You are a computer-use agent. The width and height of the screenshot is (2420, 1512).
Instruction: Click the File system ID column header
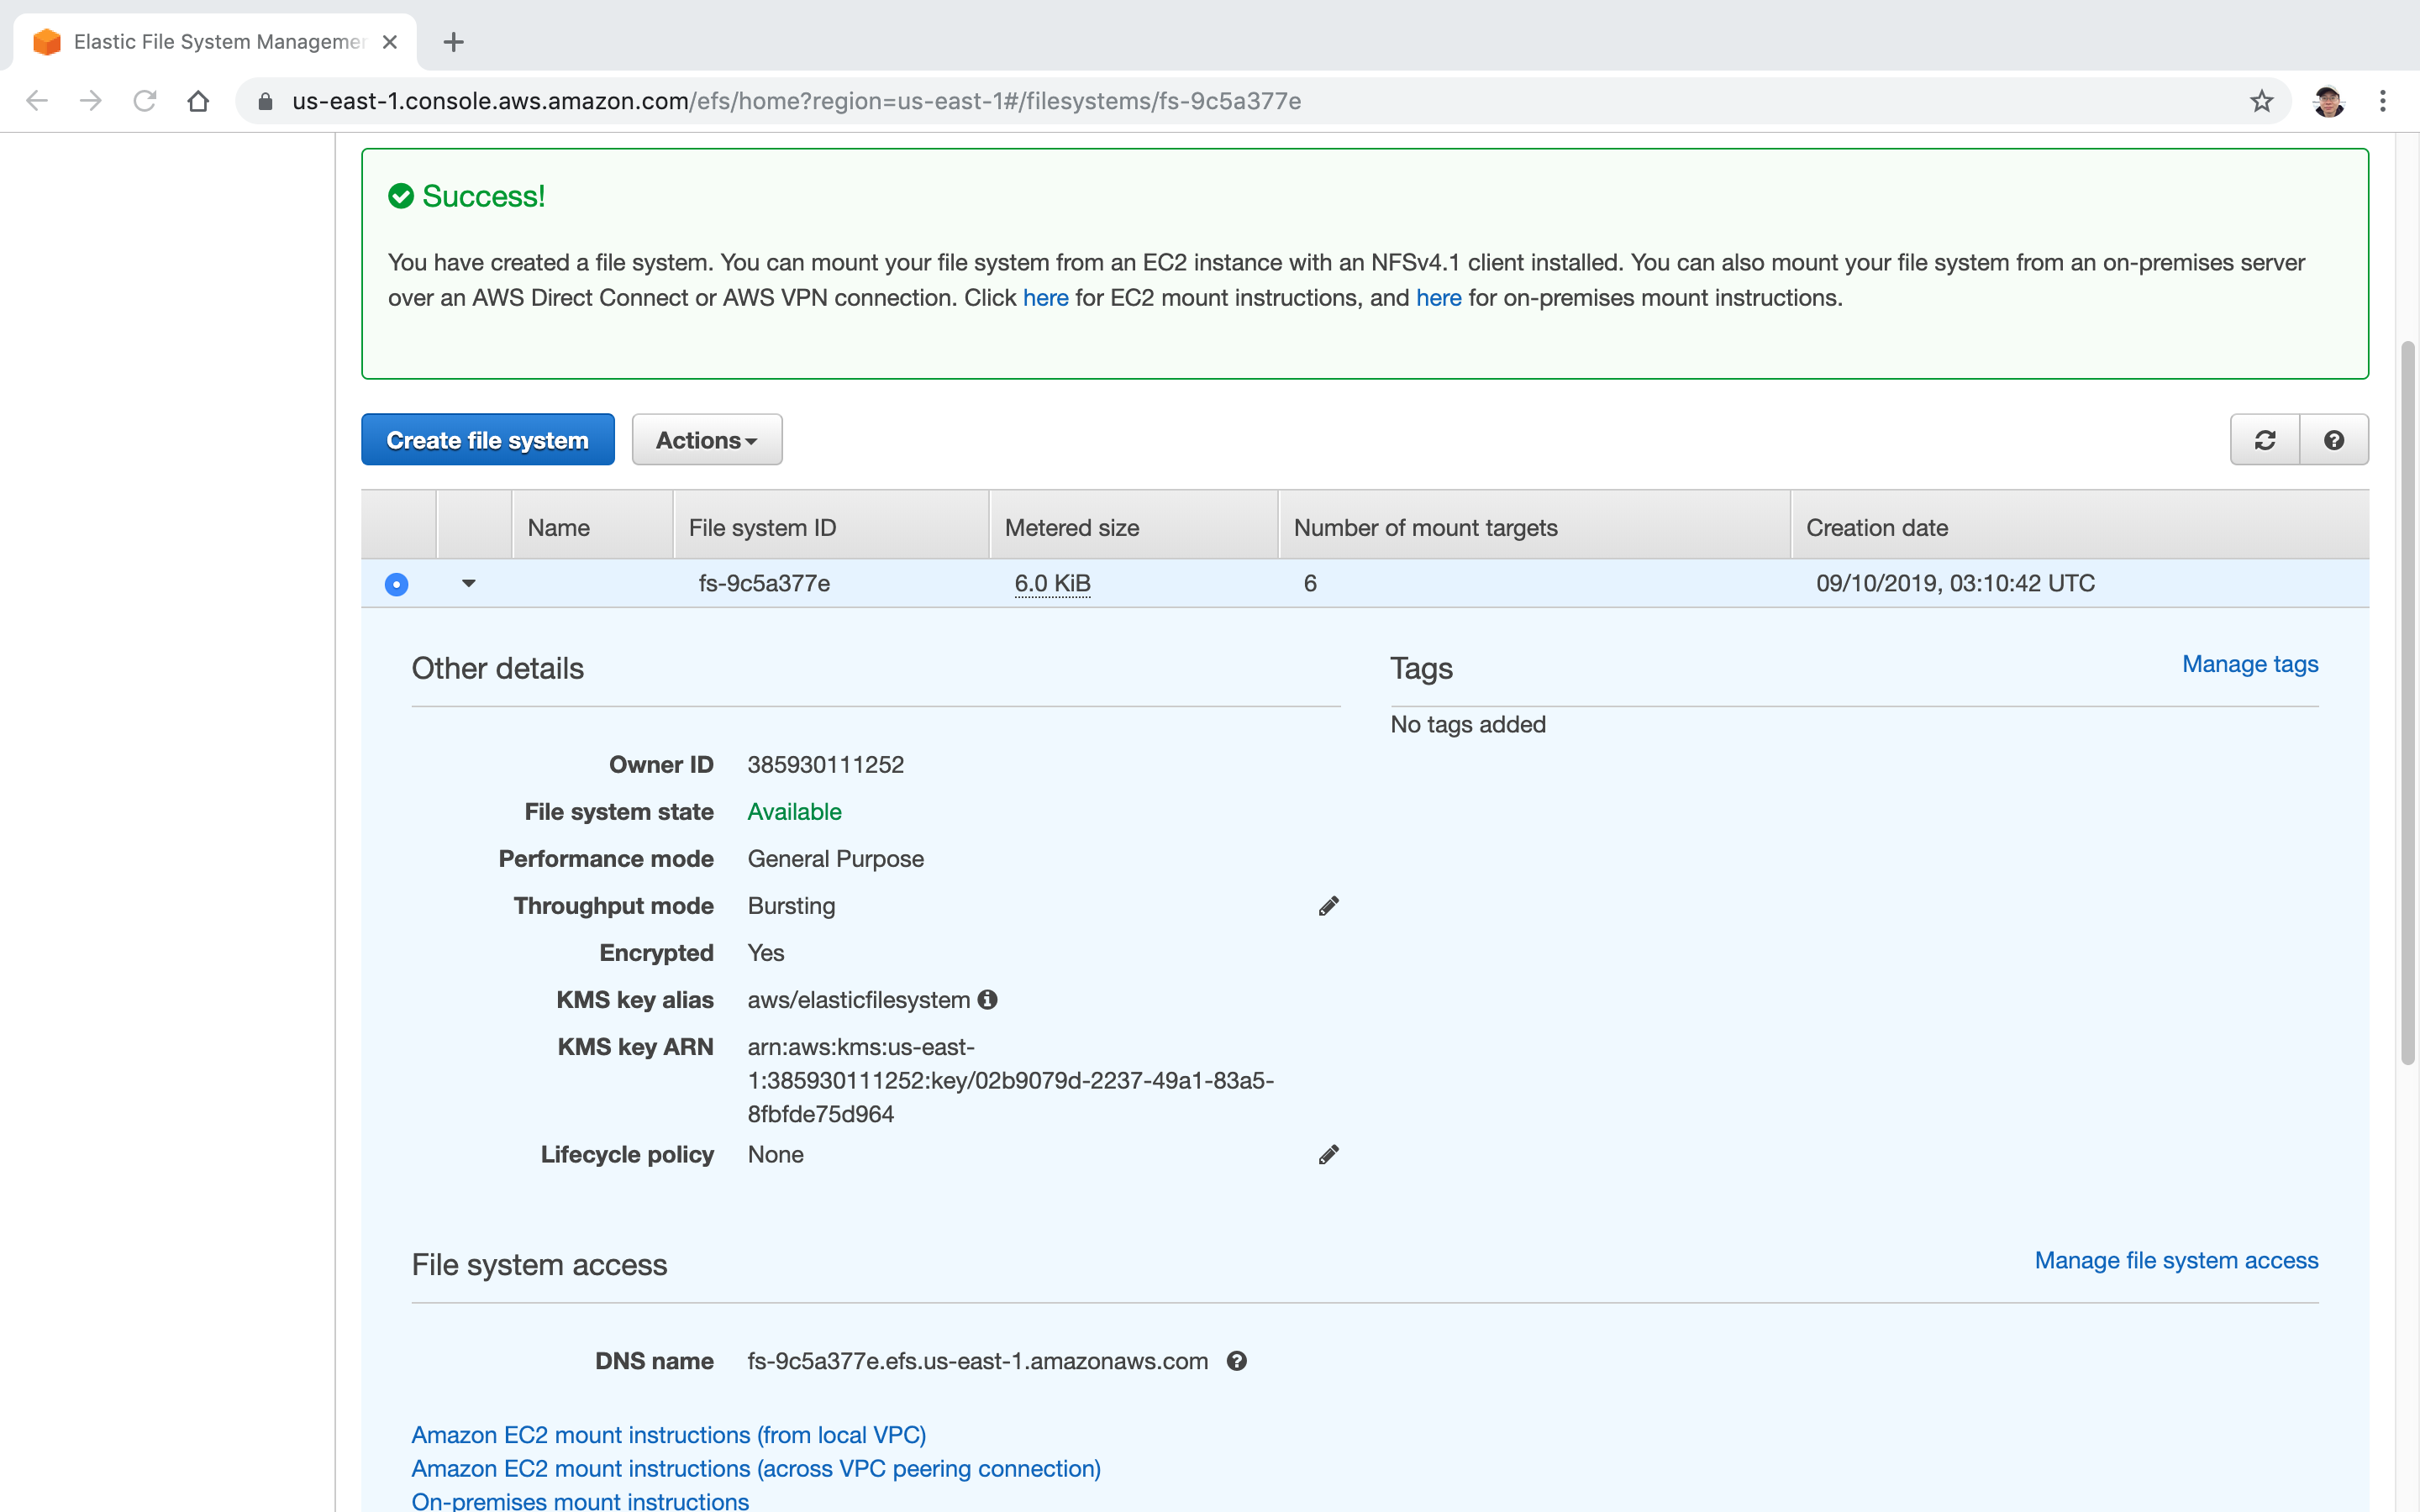coord(831,527)
